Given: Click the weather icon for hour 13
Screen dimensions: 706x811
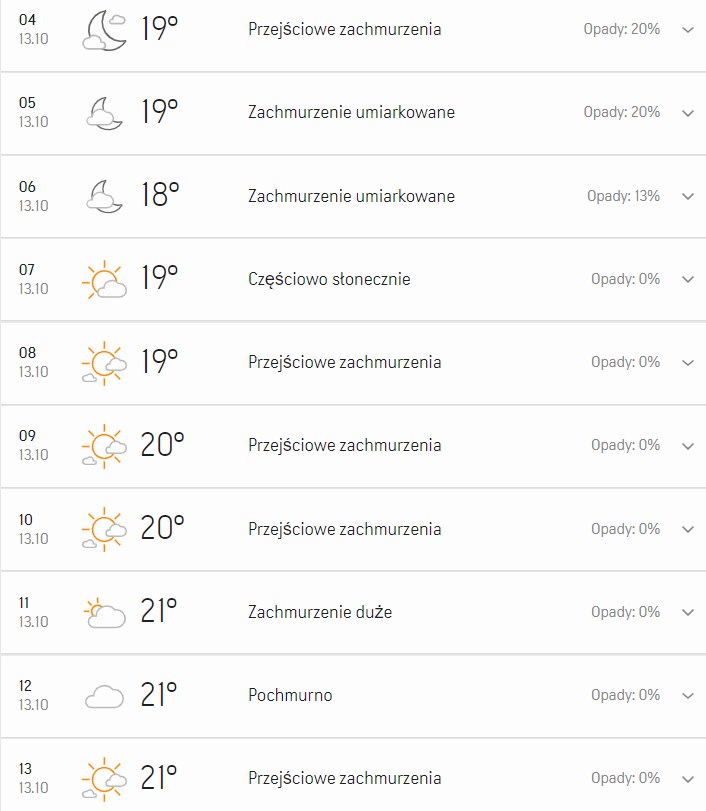Looking at the screenshot, I should [104, 779].
